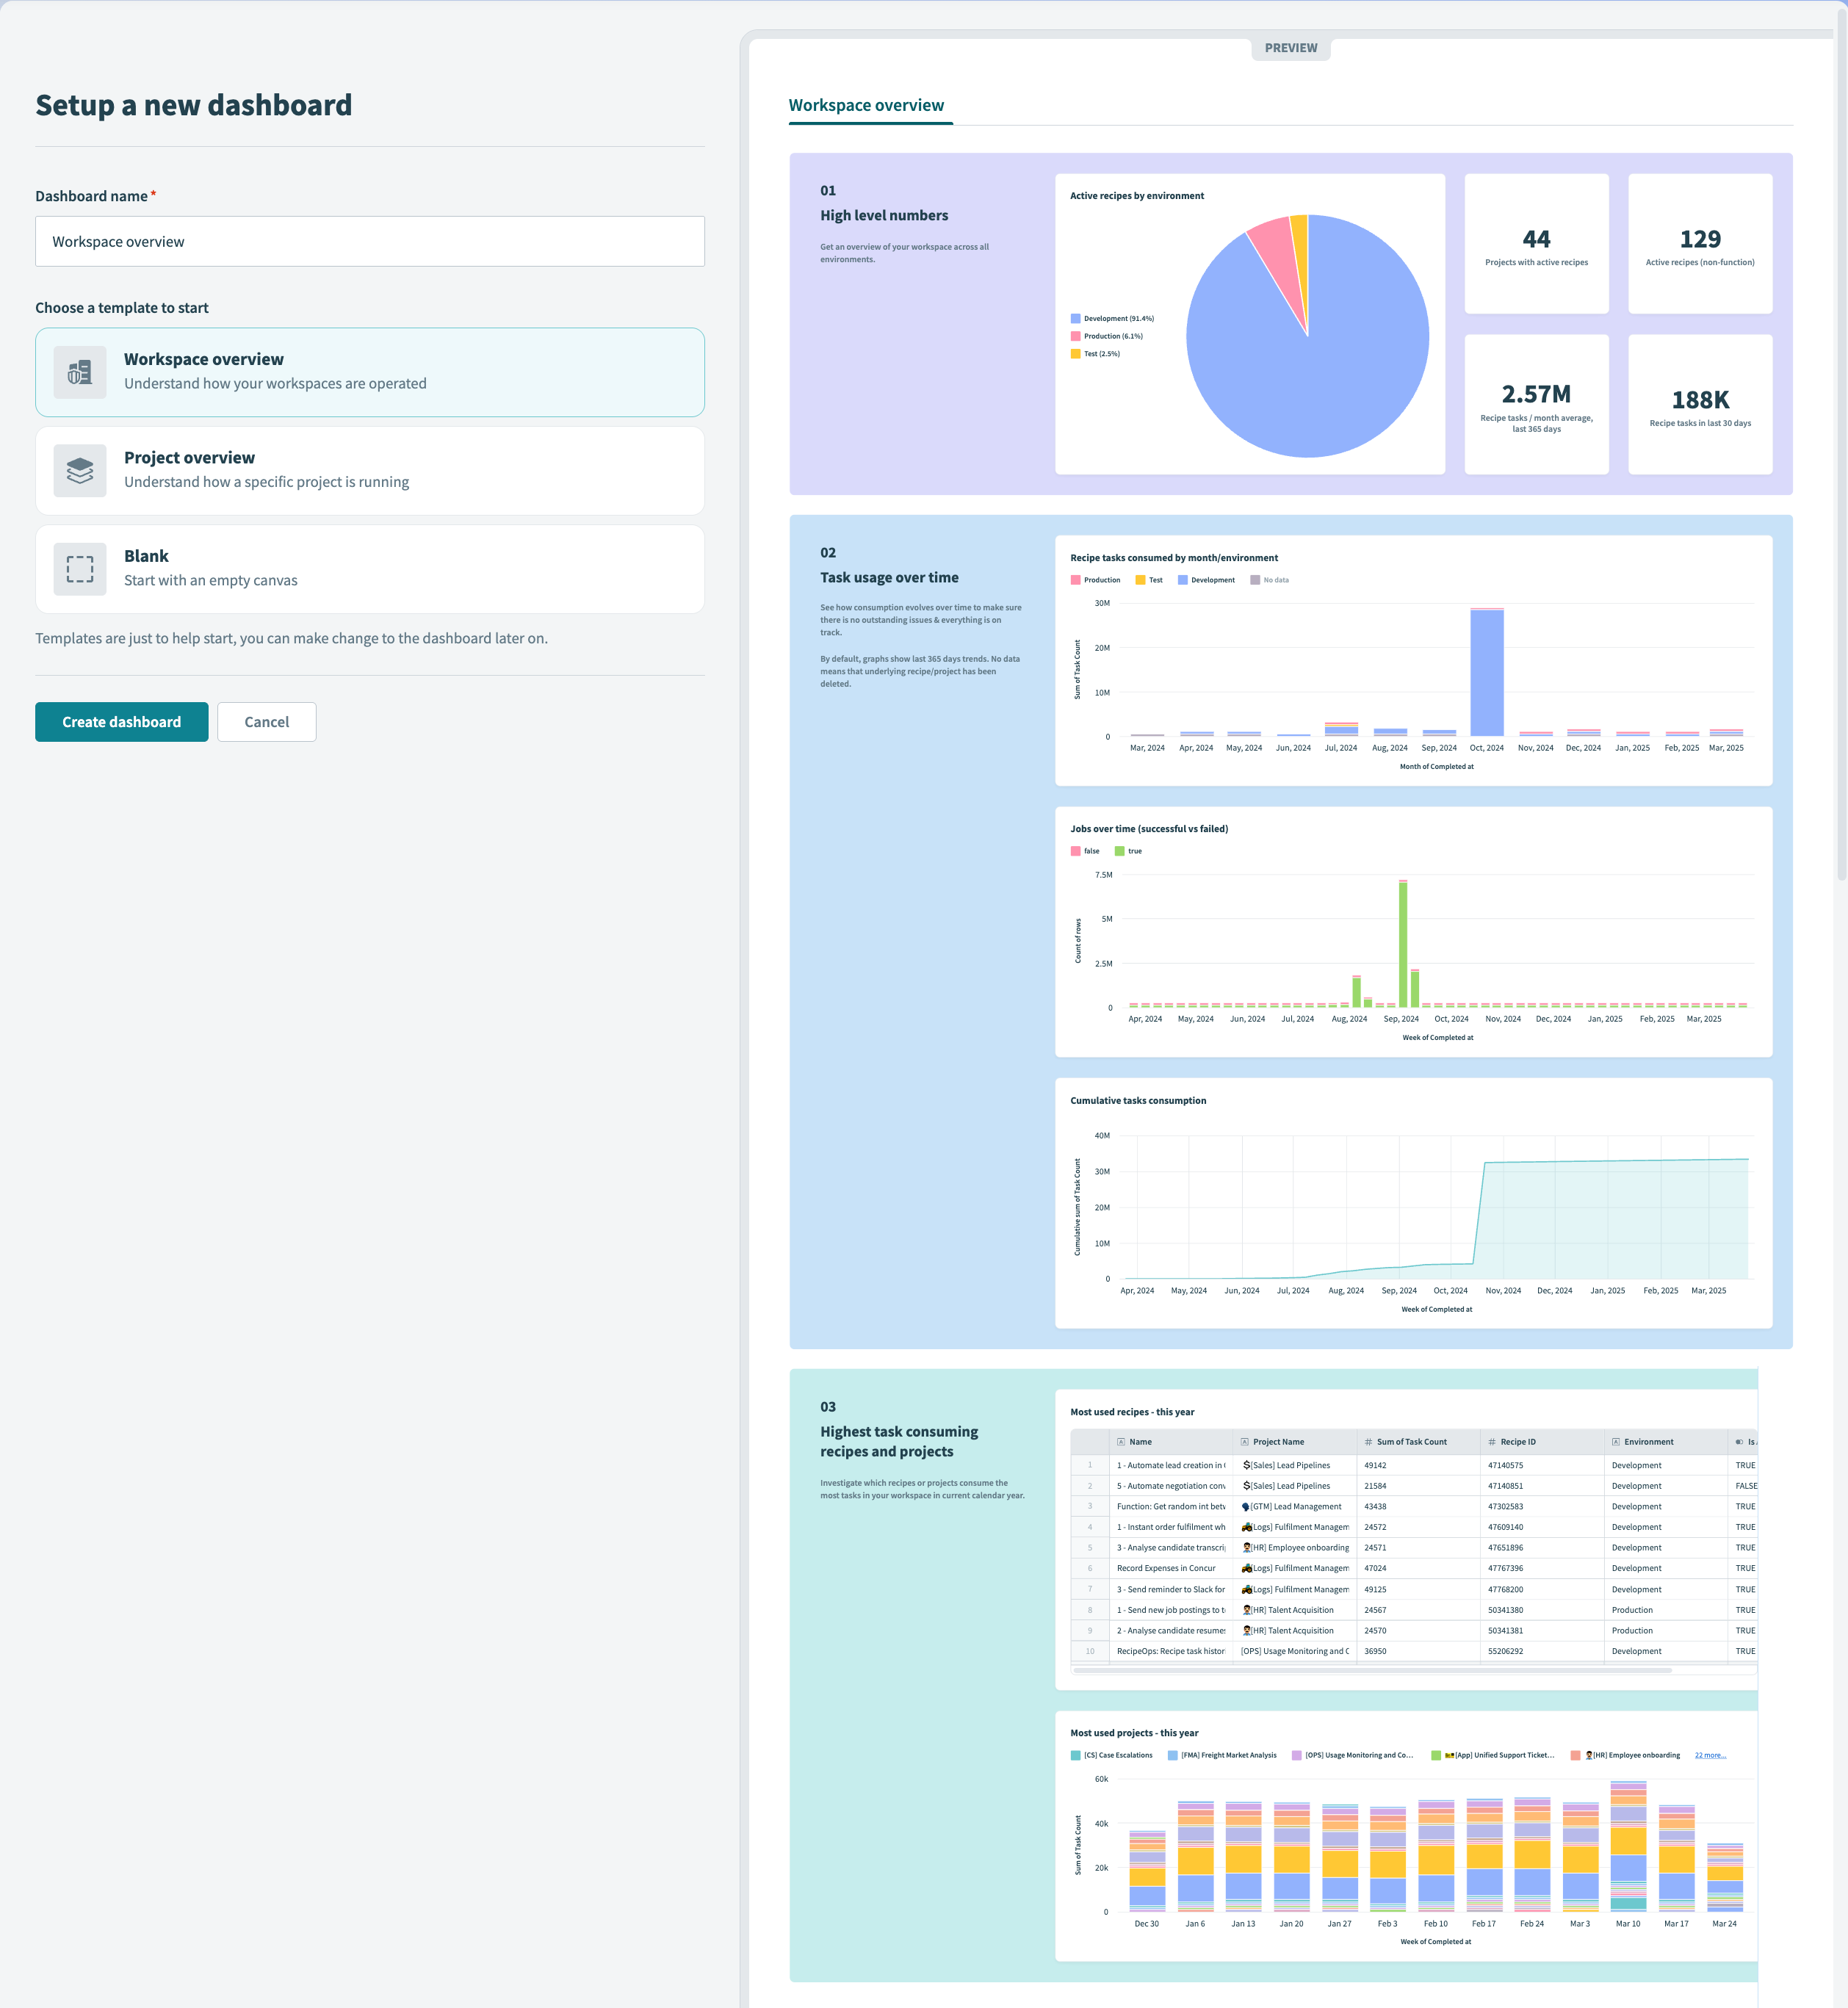
Task: Click the tractor icon beside [Logs] Fulfilment Management
Action: pos(1246,1527)
